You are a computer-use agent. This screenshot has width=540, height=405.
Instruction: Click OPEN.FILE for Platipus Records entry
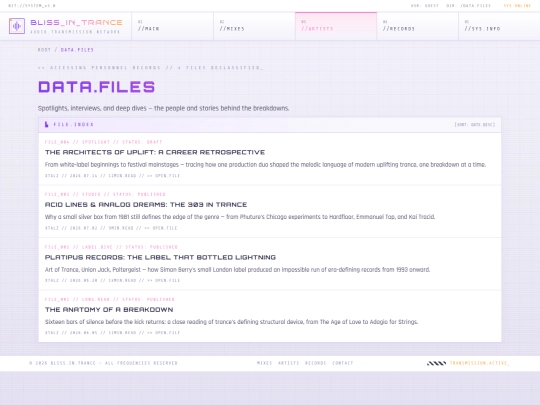(164, 280)
